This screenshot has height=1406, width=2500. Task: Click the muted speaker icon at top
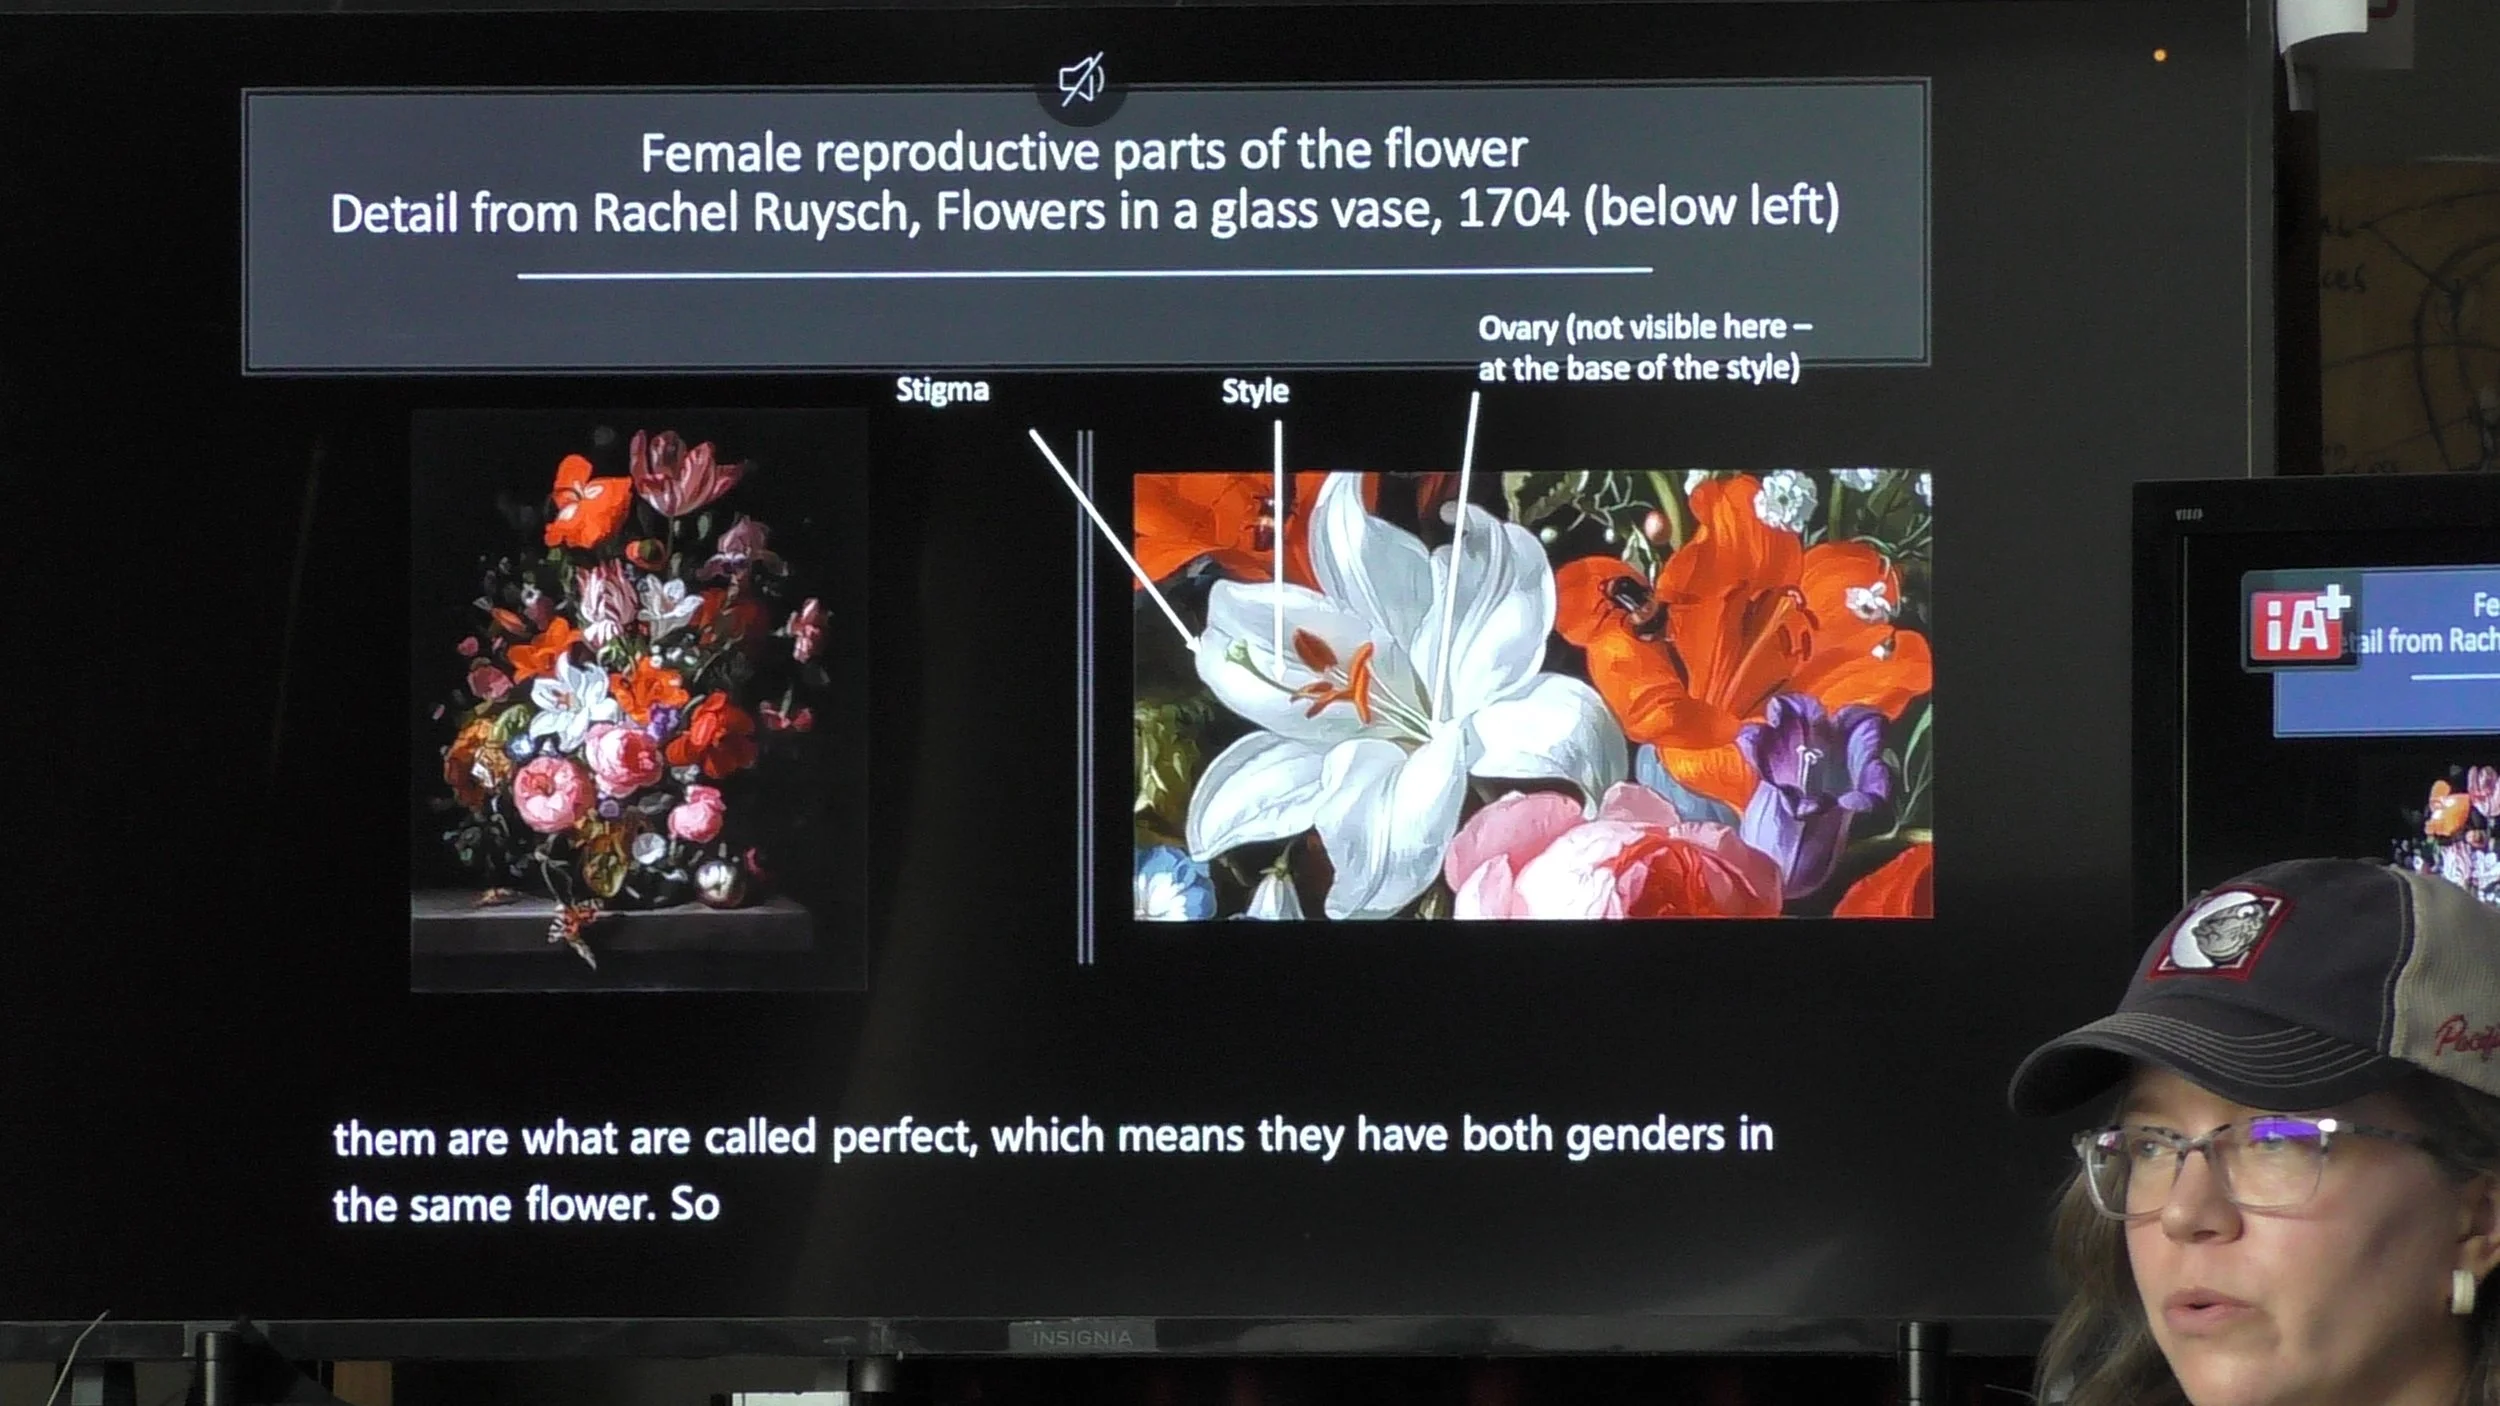click(x=1080, y=79)
